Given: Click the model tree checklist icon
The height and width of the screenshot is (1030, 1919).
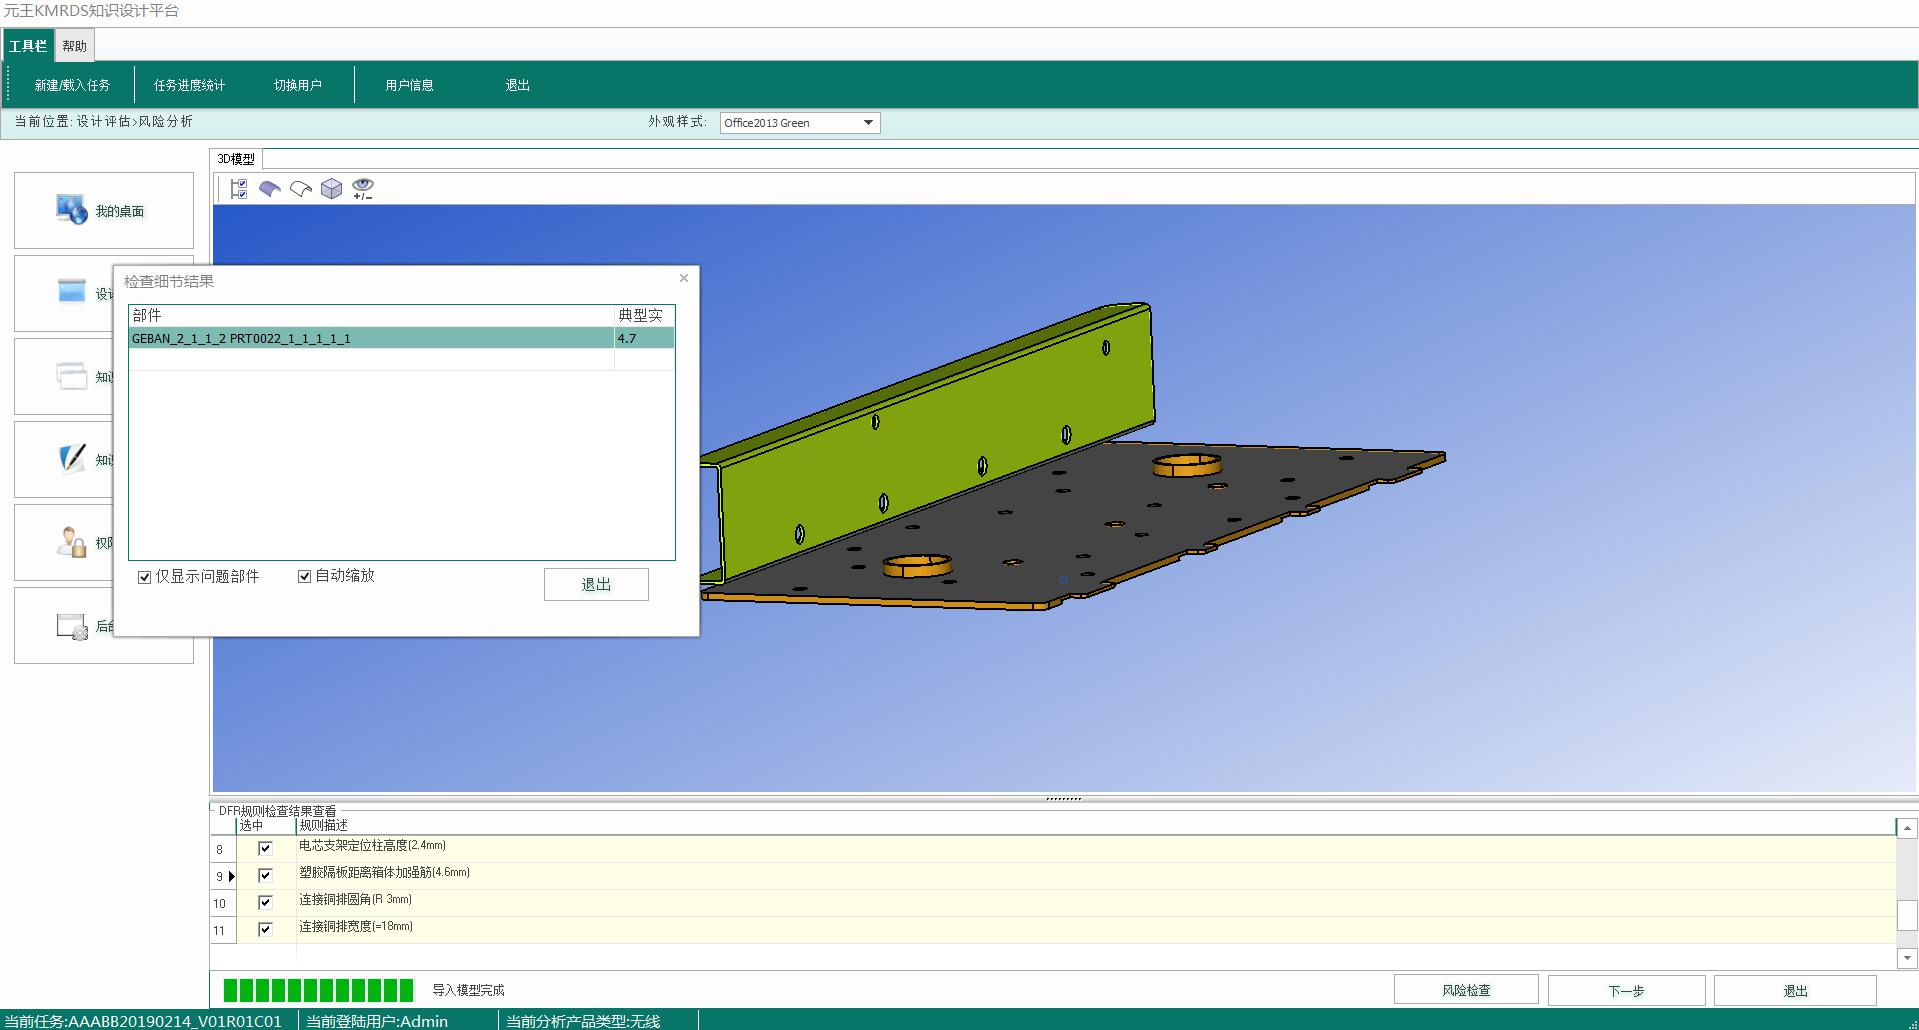Looking at the screenshot, I should [x=239, y=189].
